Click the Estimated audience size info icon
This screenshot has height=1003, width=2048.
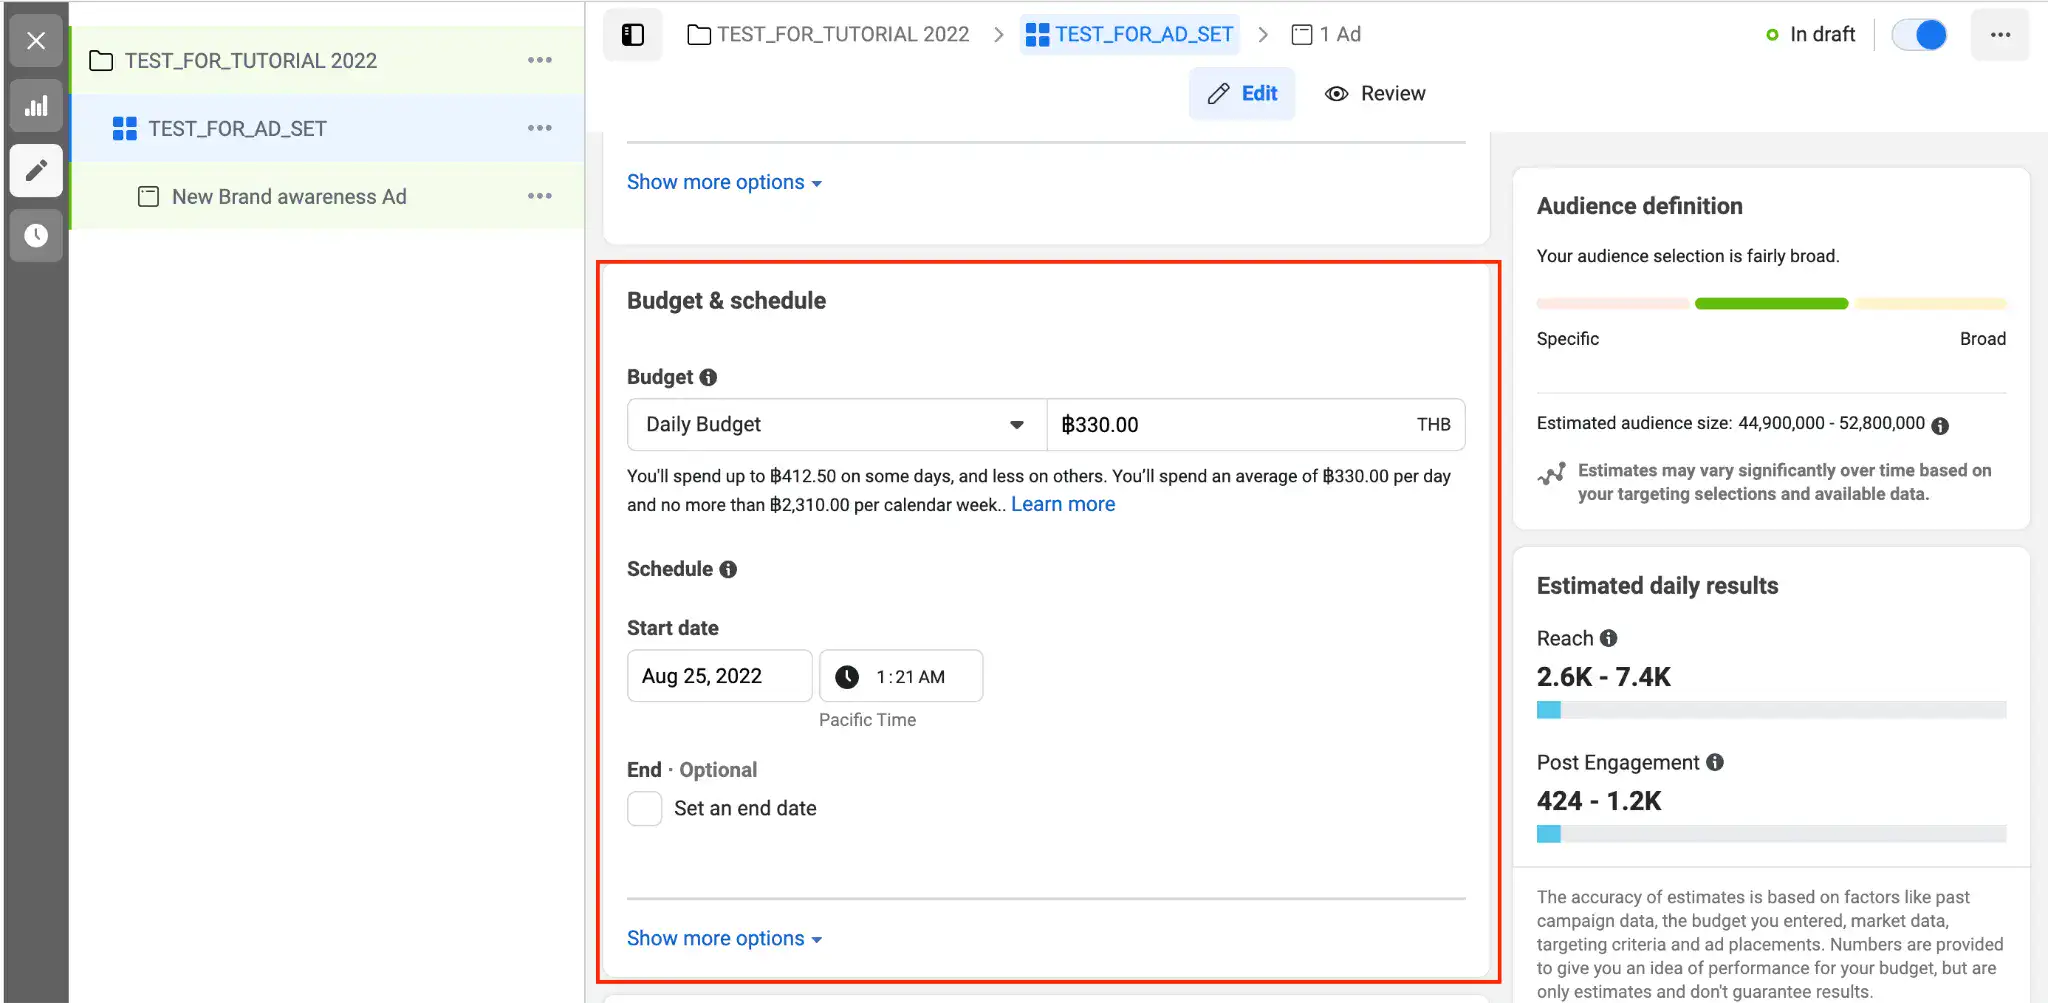(1941, 425)
